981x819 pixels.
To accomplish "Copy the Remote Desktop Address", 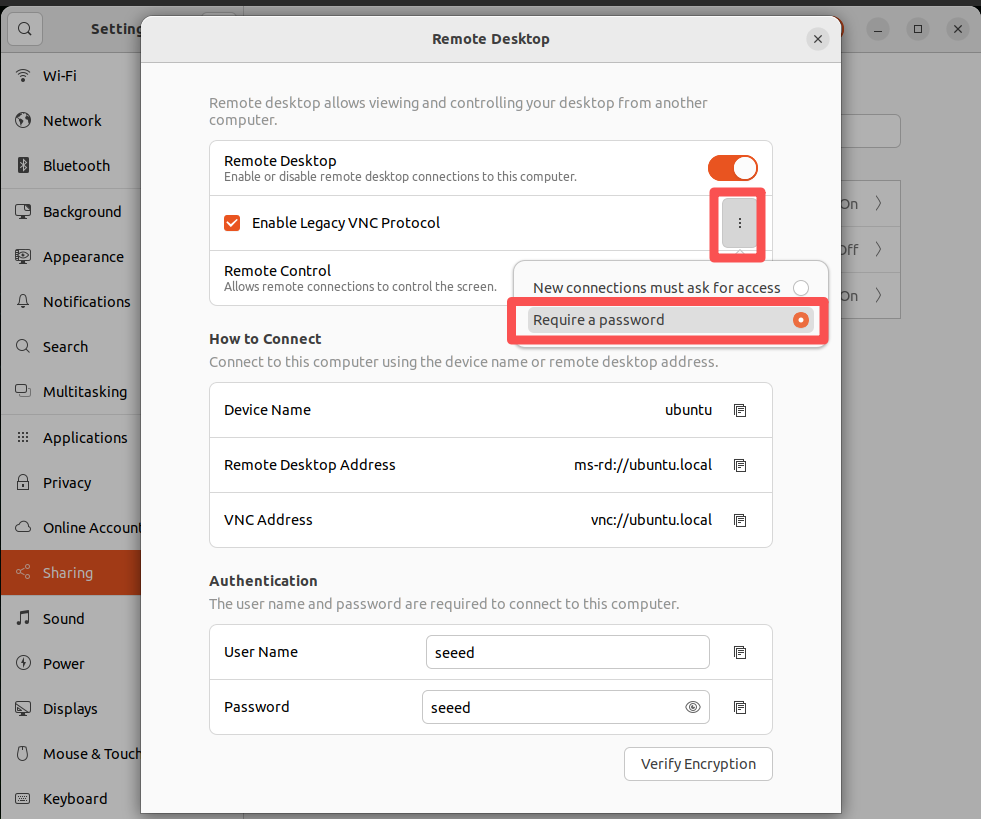I will [x=740, y=465].
